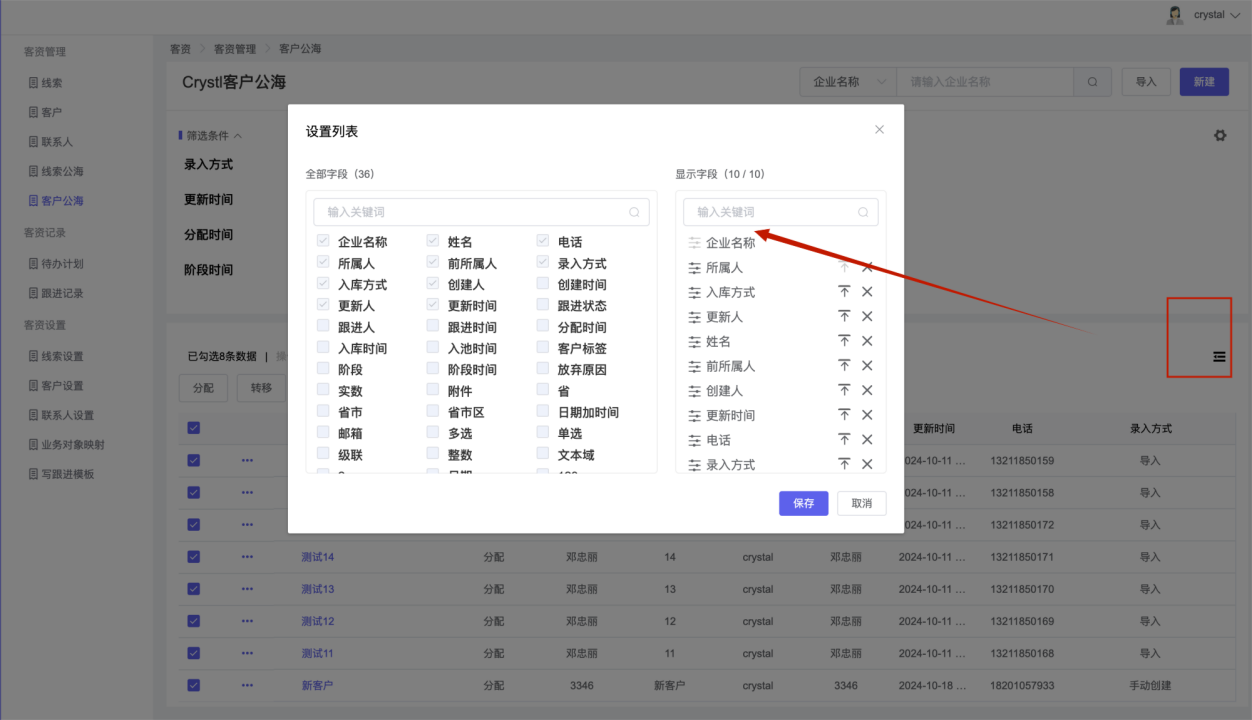Move 电话 field to top
The image size is (1252, 720).
844,439
